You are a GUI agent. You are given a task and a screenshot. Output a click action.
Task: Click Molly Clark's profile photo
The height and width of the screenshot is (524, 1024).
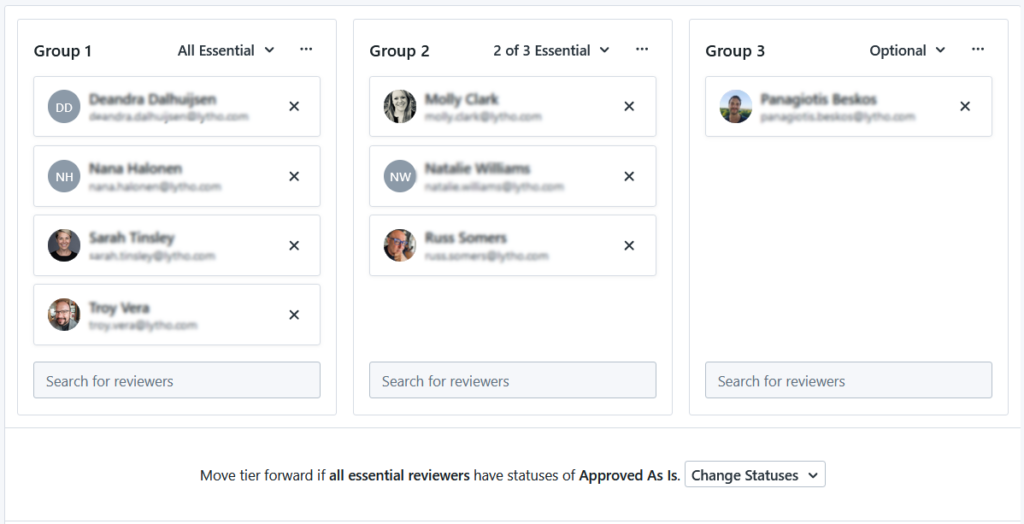point(400,106)
